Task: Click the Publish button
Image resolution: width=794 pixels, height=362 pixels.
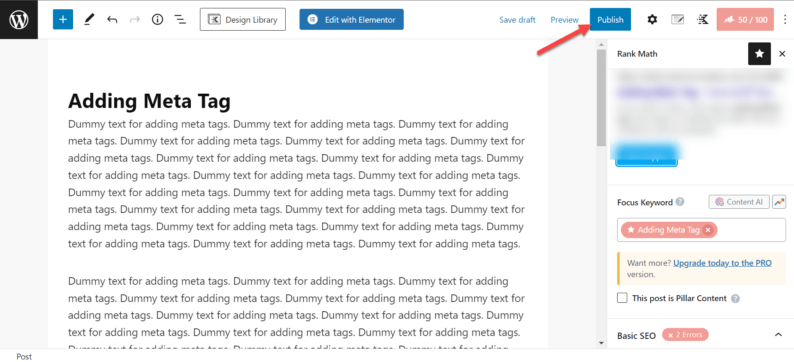Action: [610, 20]
